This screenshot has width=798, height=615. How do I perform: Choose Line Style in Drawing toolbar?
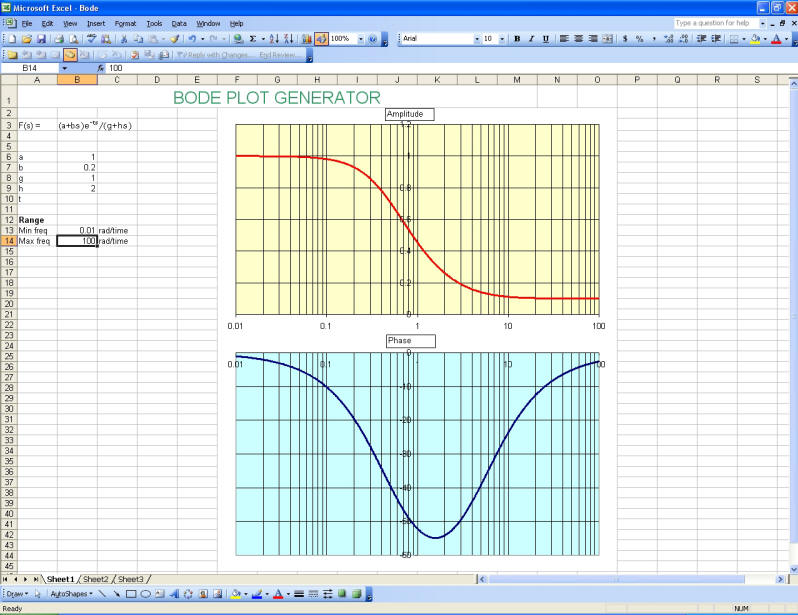(x=299, y=594)
